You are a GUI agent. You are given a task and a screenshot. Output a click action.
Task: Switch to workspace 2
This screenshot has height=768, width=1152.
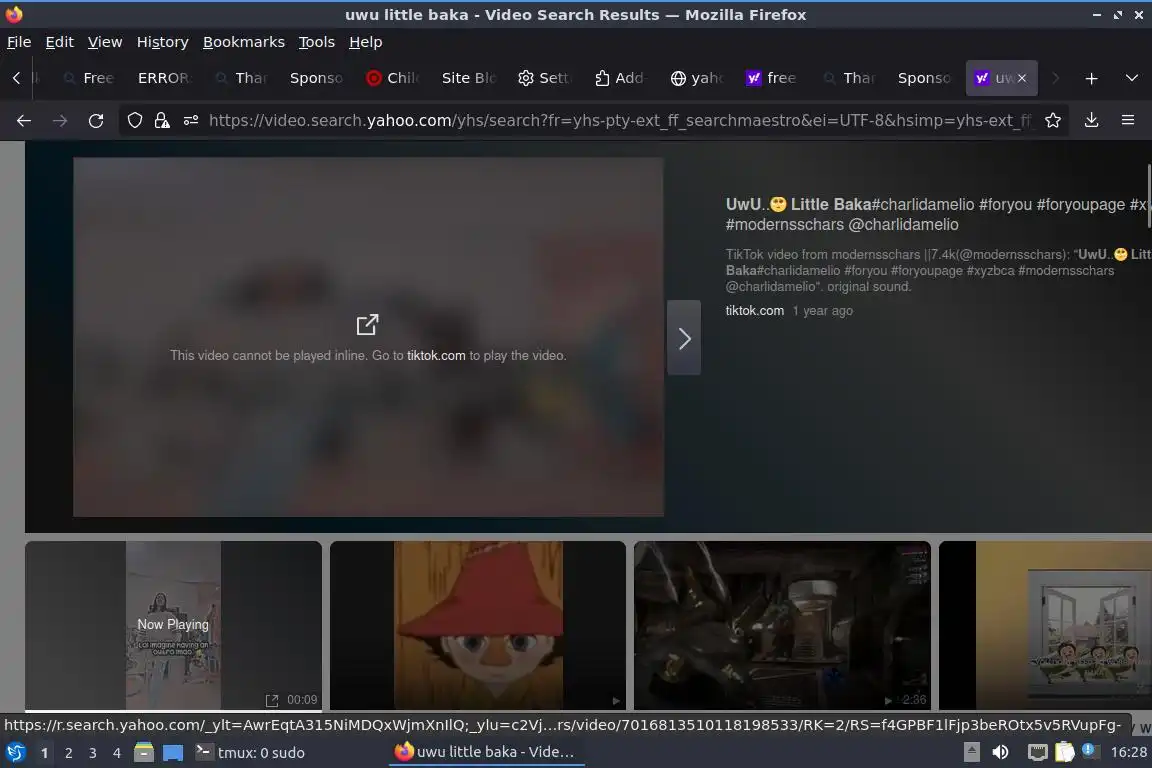68,753
